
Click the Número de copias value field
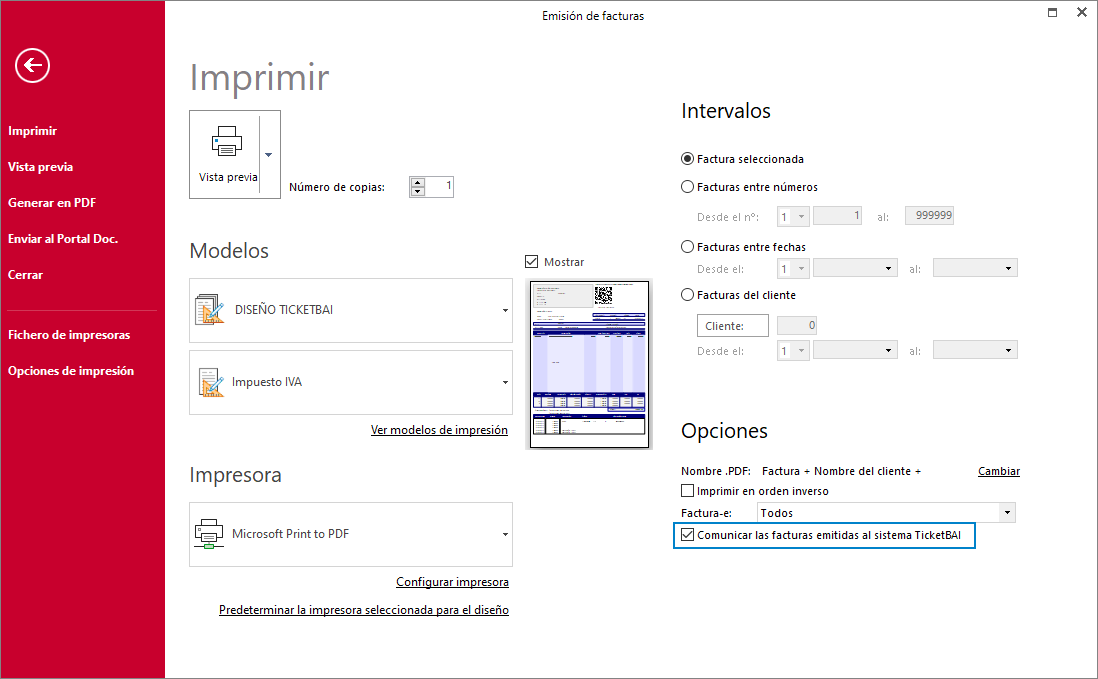440,186
